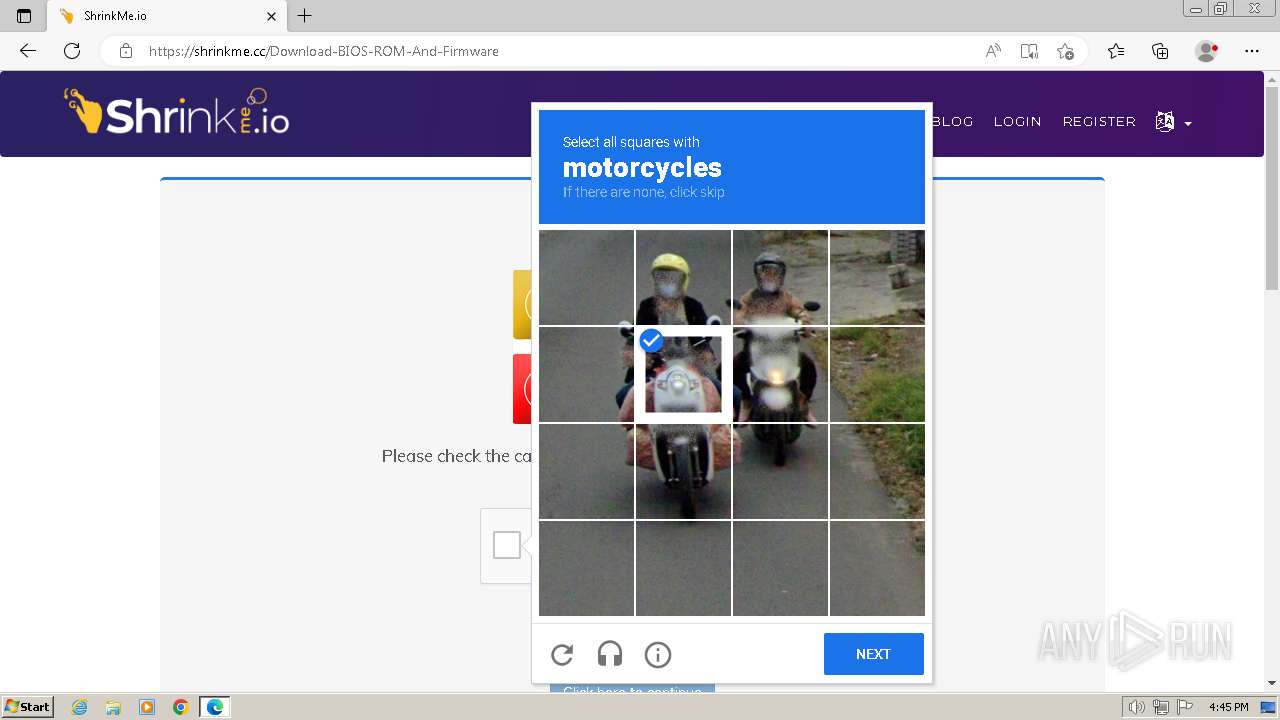Select the ShrinkMe.io tab
This screenshot has width=1280, height=720.
(x=166, y=16)
